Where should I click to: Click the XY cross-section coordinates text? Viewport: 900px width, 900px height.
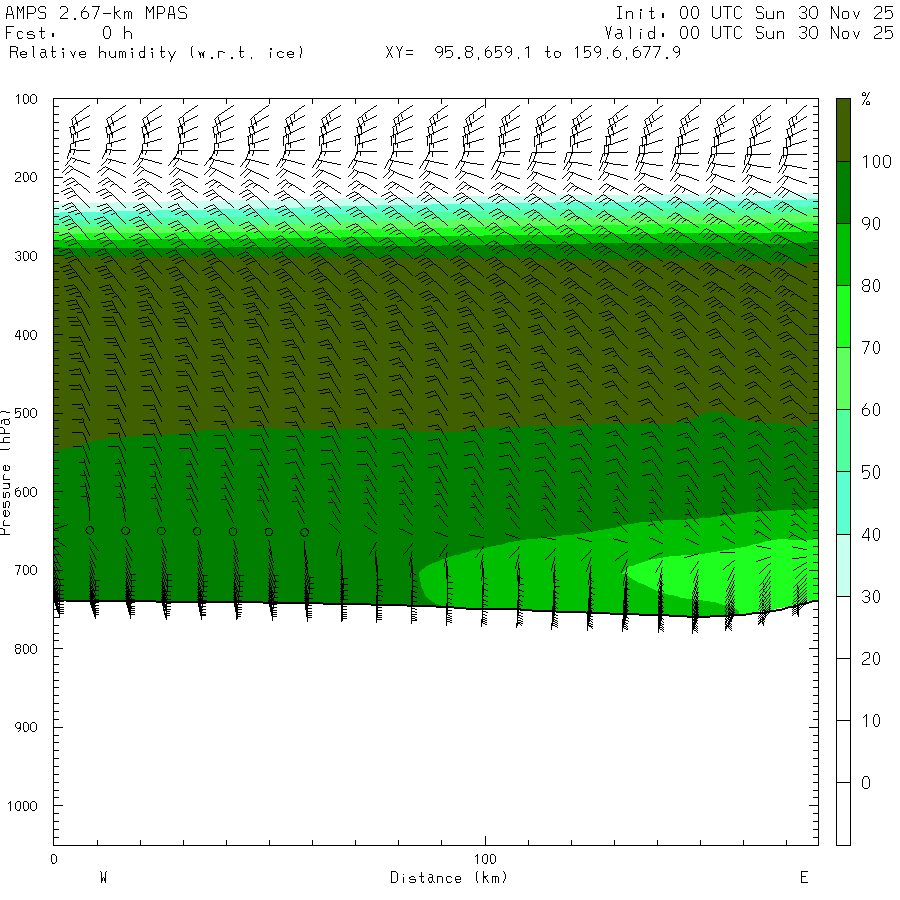coord(533,52)
